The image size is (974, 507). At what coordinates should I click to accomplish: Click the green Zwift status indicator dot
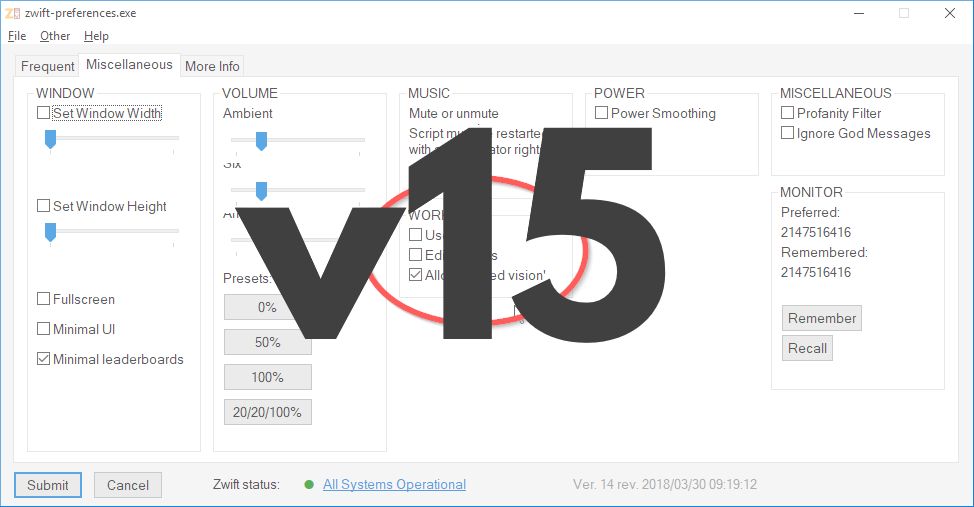tap(309, 485)
